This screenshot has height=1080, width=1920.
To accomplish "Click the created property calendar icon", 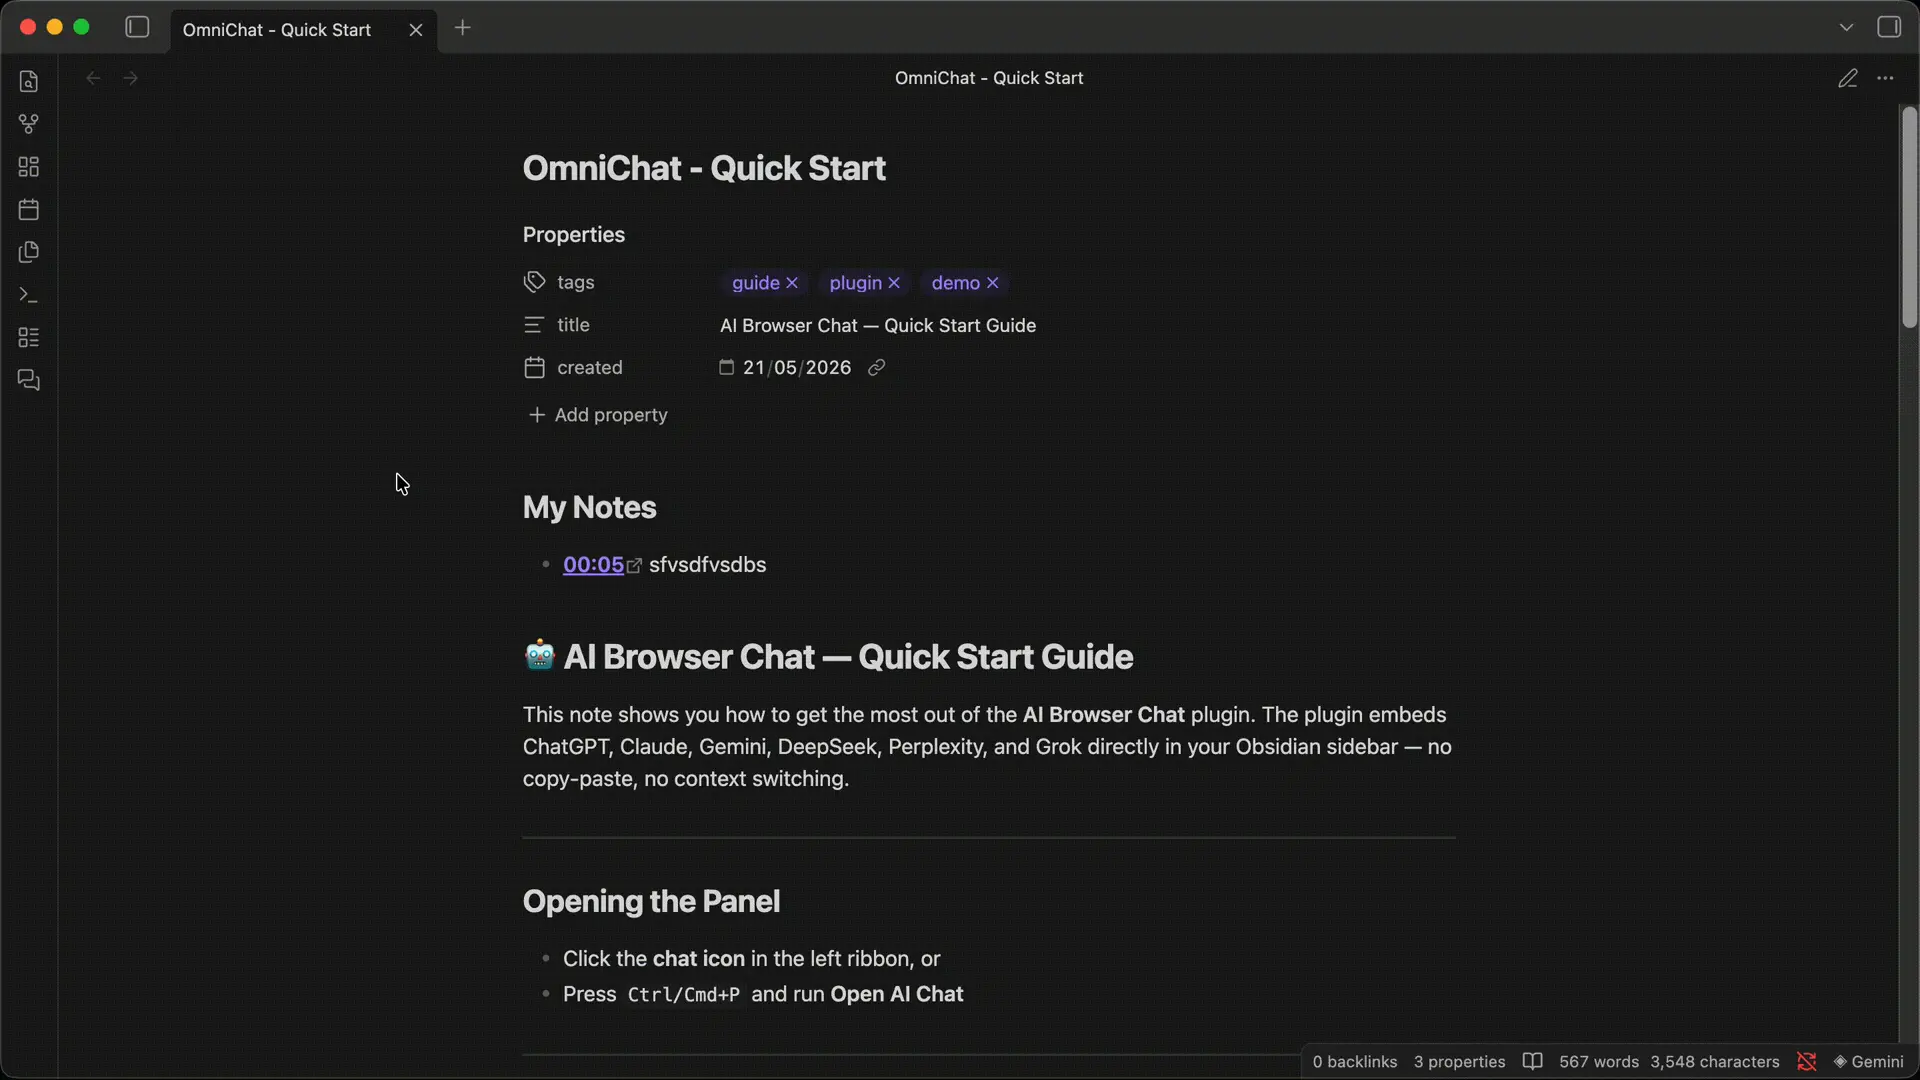I will coord(534,368).
